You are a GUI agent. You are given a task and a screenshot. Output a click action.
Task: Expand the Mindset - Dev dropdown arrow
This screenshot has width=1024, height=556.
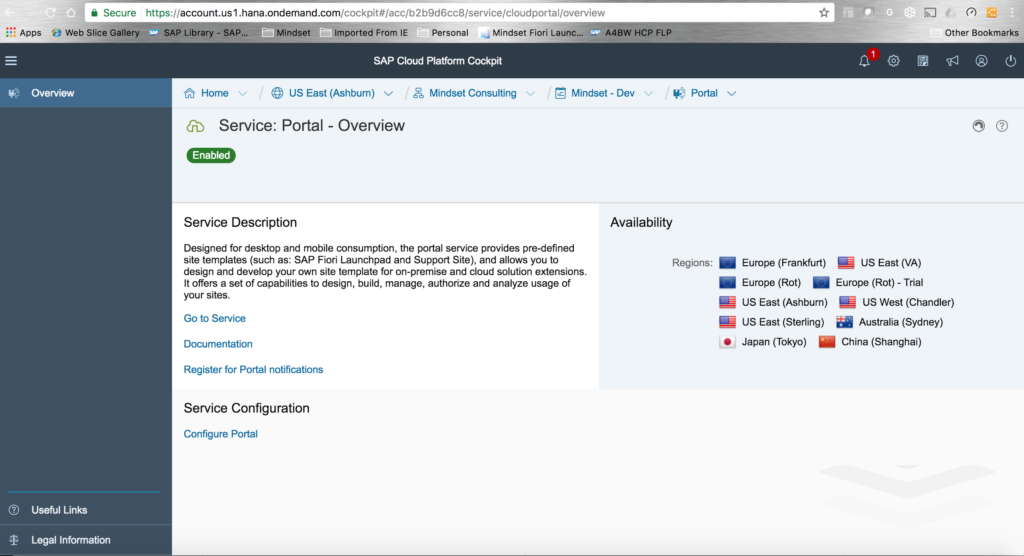(x=648, y=93)
